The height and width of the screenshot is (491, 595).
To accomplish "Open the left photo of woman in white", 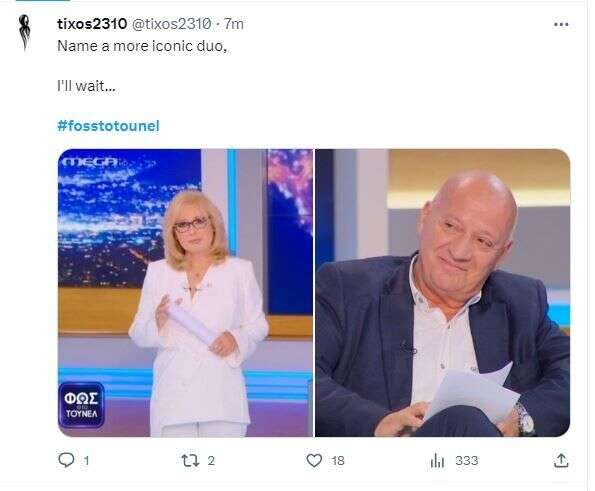I will pyautogui.click(x=185, y=293).
